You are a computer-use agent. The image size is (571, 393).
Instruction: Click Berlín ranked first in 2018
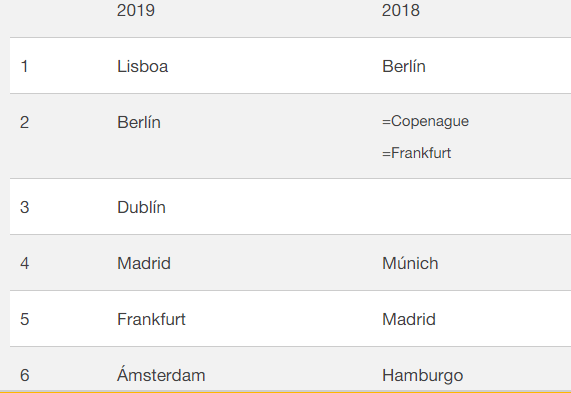point(403,66)
